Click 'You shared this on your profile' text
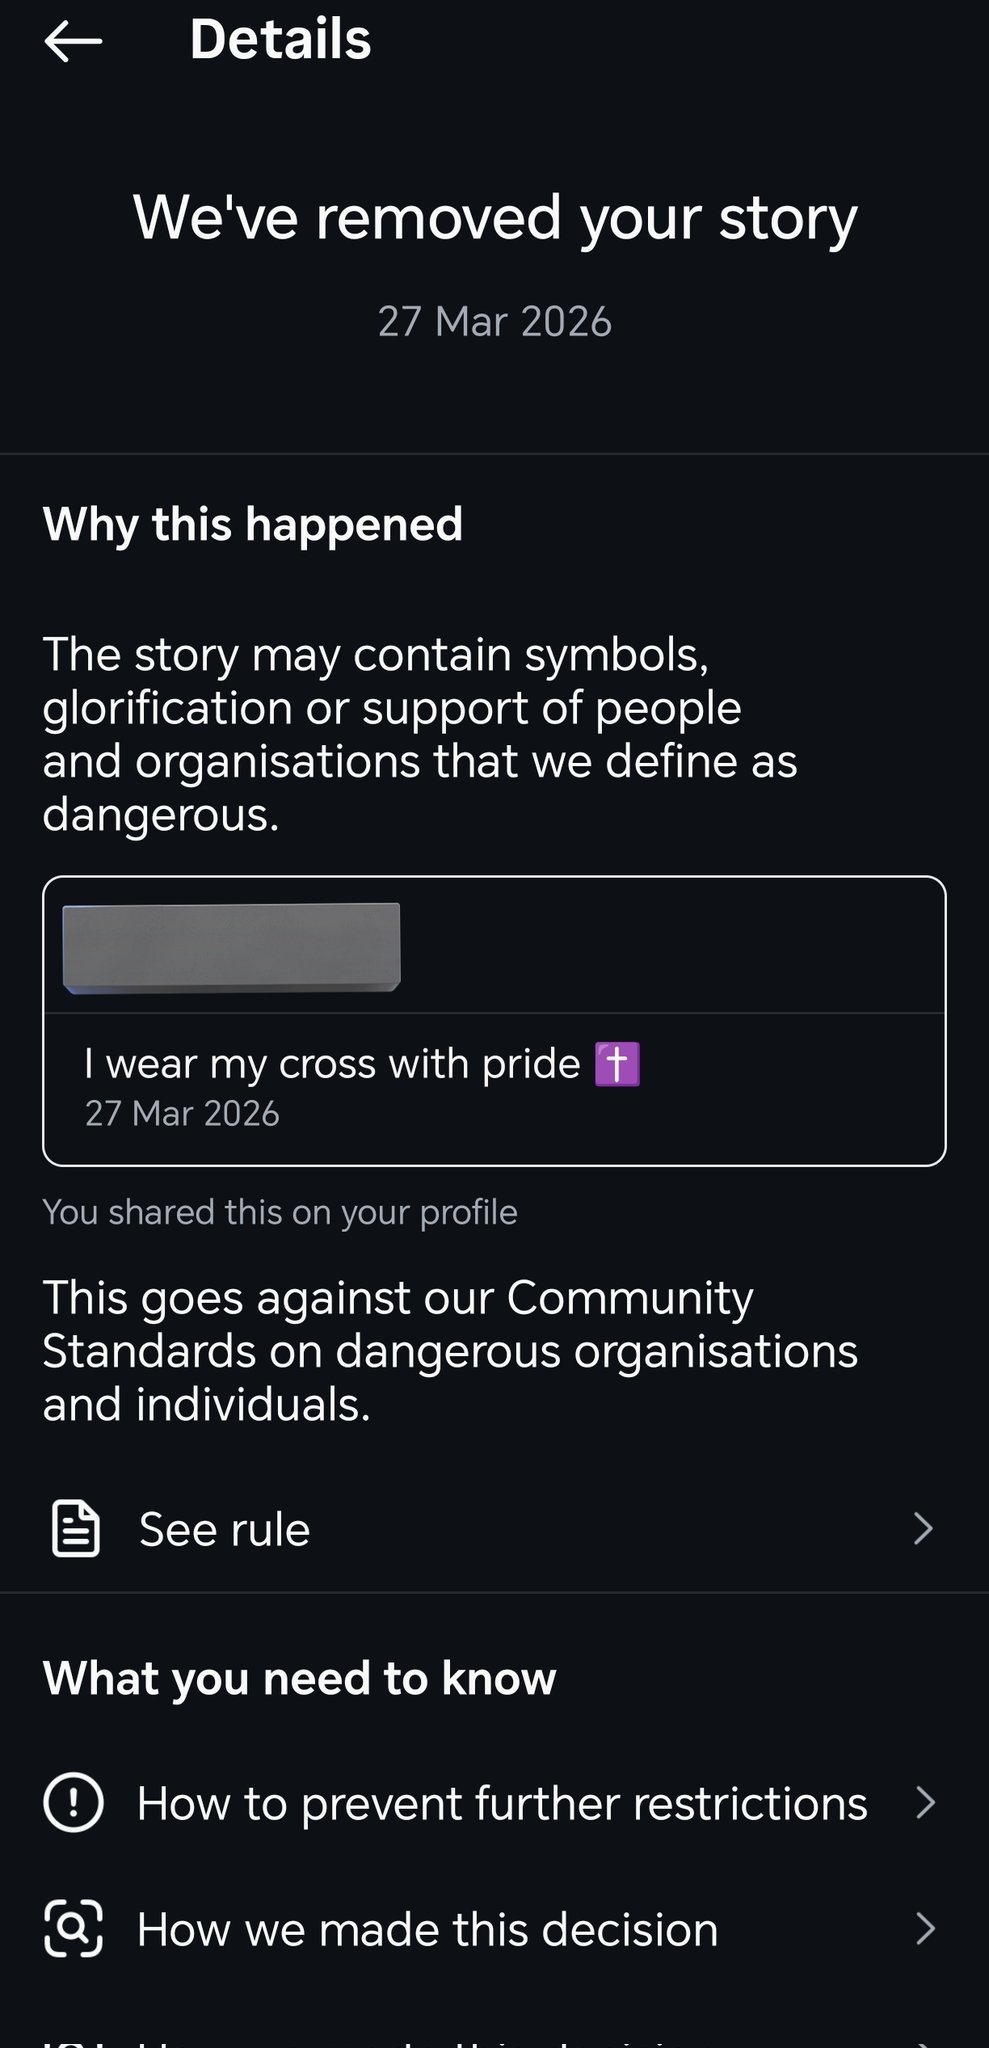The image size is (989, 2048). click(280, 1212)
